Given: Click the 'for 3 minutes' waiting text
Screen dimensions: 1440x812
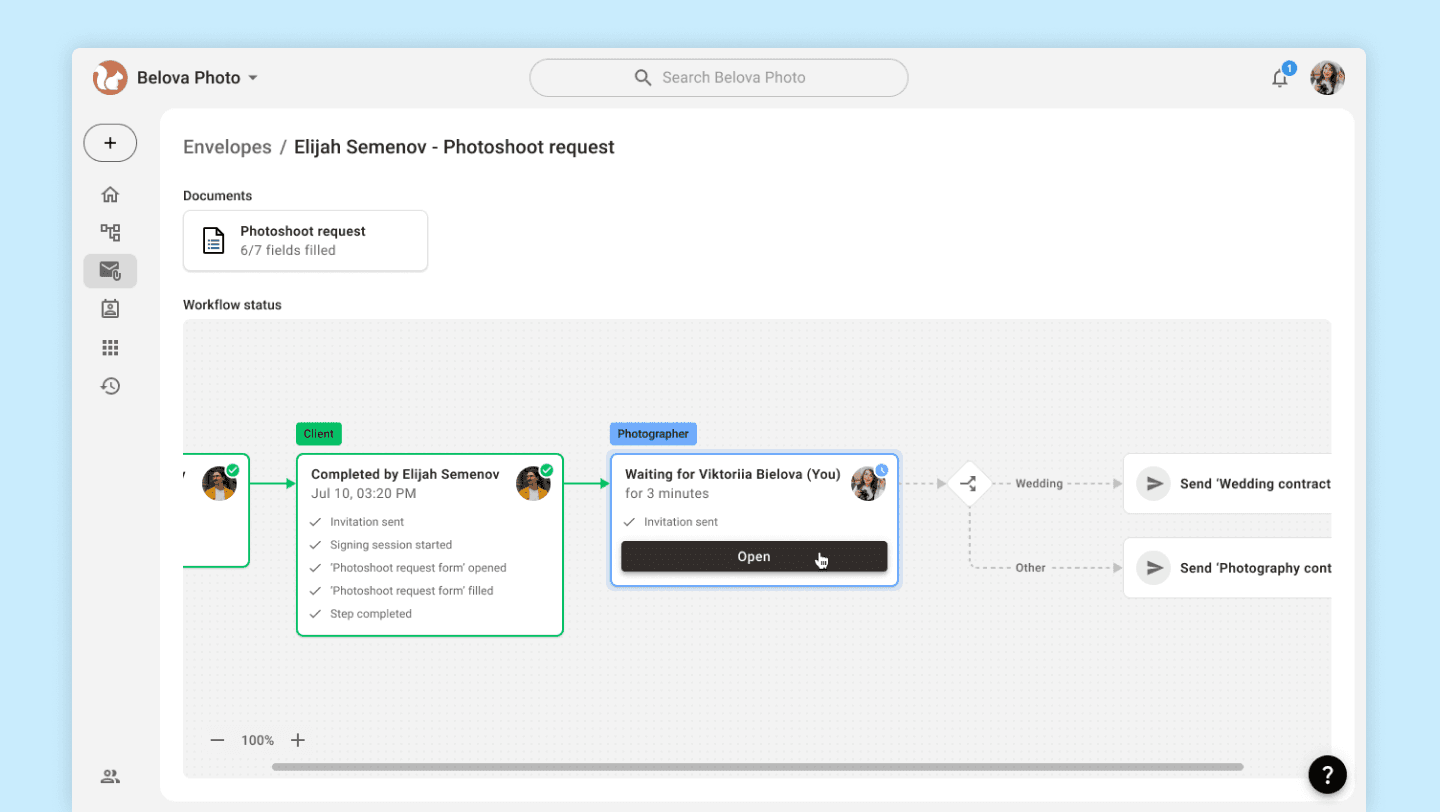Looking at the screenshot, I should 667,494.
